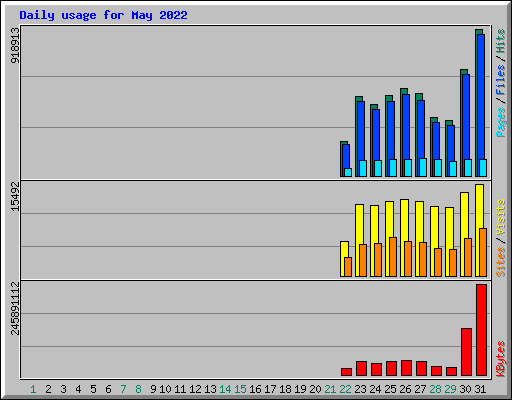Click day 29 on the x-axis

pos(450,389)
